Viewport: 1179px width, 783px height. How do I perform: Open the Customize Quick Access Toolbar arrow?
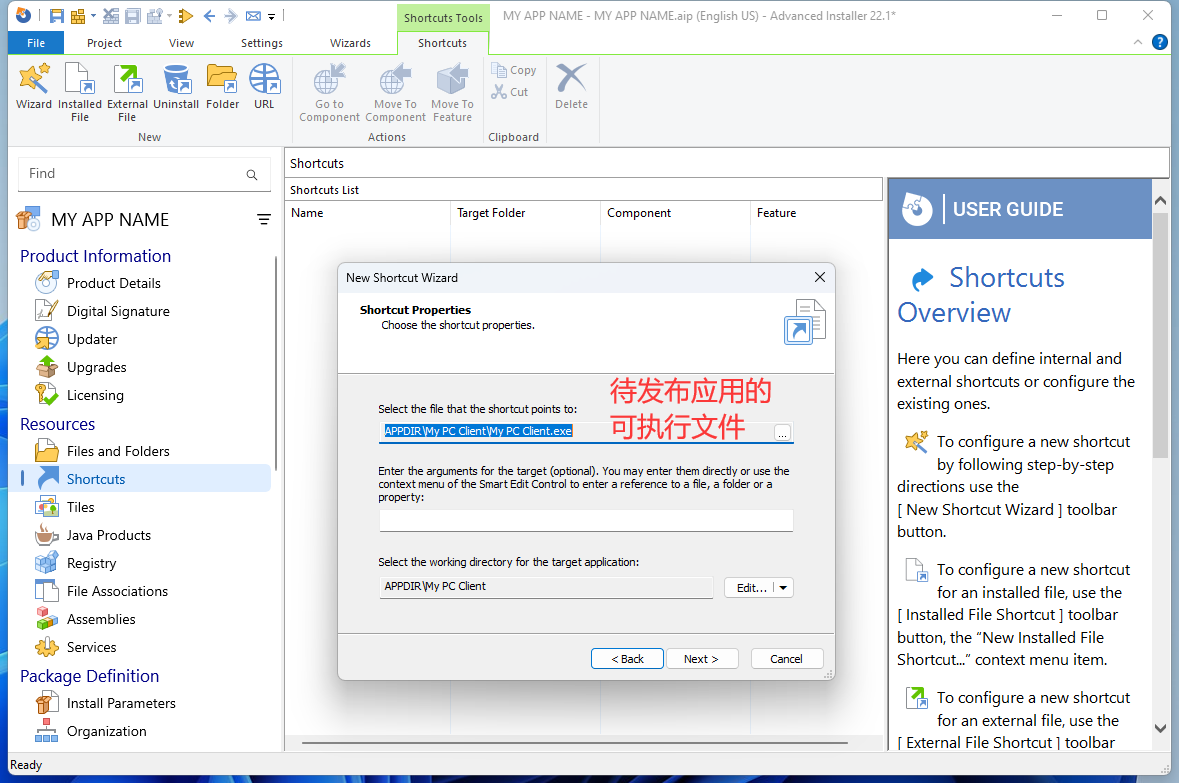pos(271,17)
